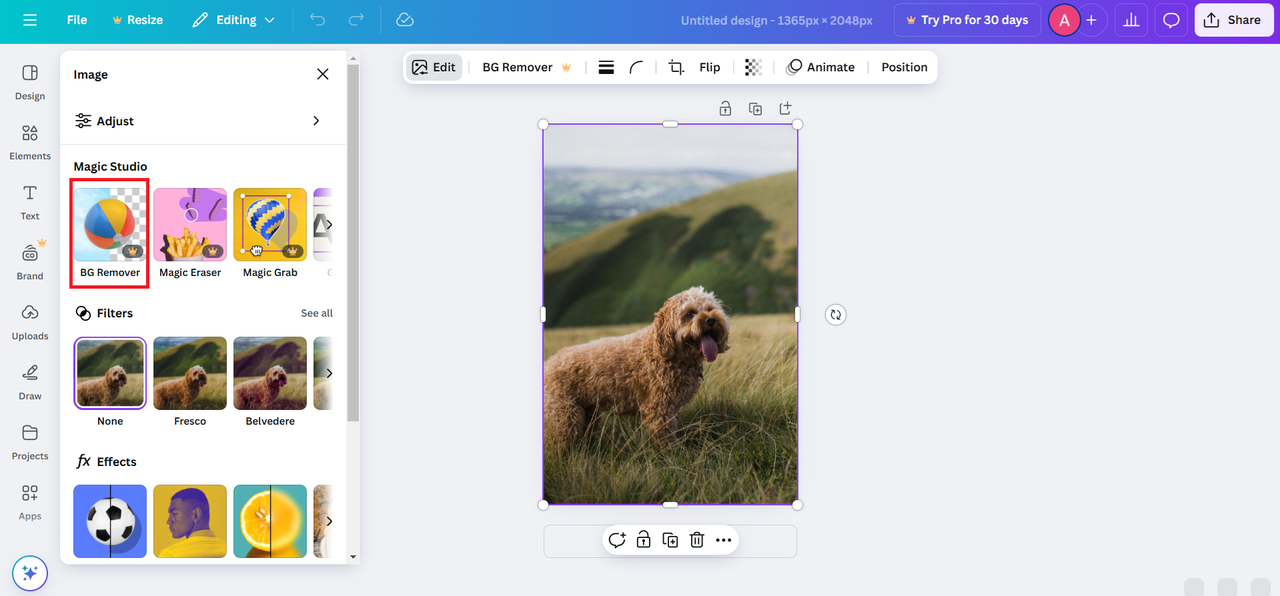Select the Draw tool in the sidebar
This screenshot has height=596, width=1280.
coord(29,381)
